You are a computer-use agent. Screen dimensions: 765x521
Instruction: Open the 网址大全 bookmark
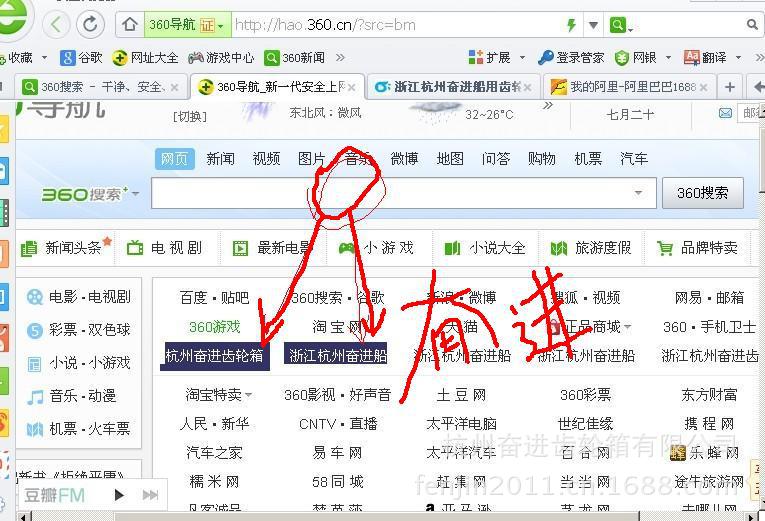click(145, 58)
